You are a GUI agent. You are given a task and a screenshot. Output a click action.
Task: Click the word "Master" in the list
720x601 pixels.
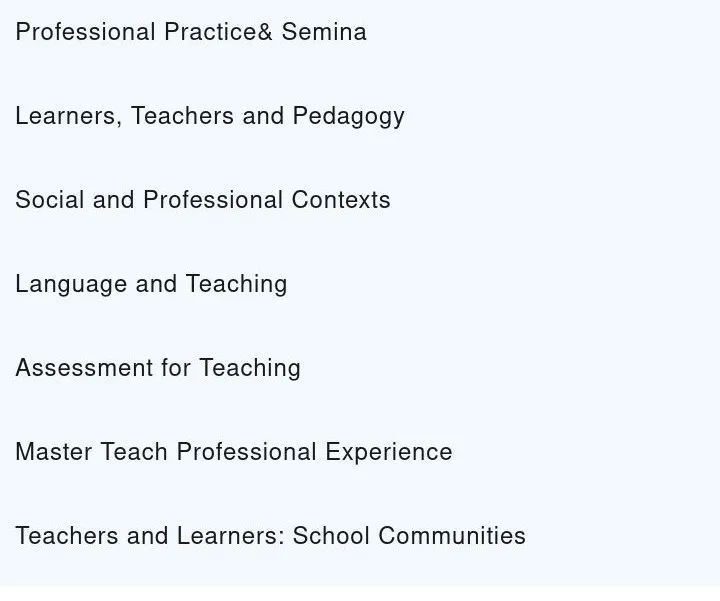[x=54, y=452]
